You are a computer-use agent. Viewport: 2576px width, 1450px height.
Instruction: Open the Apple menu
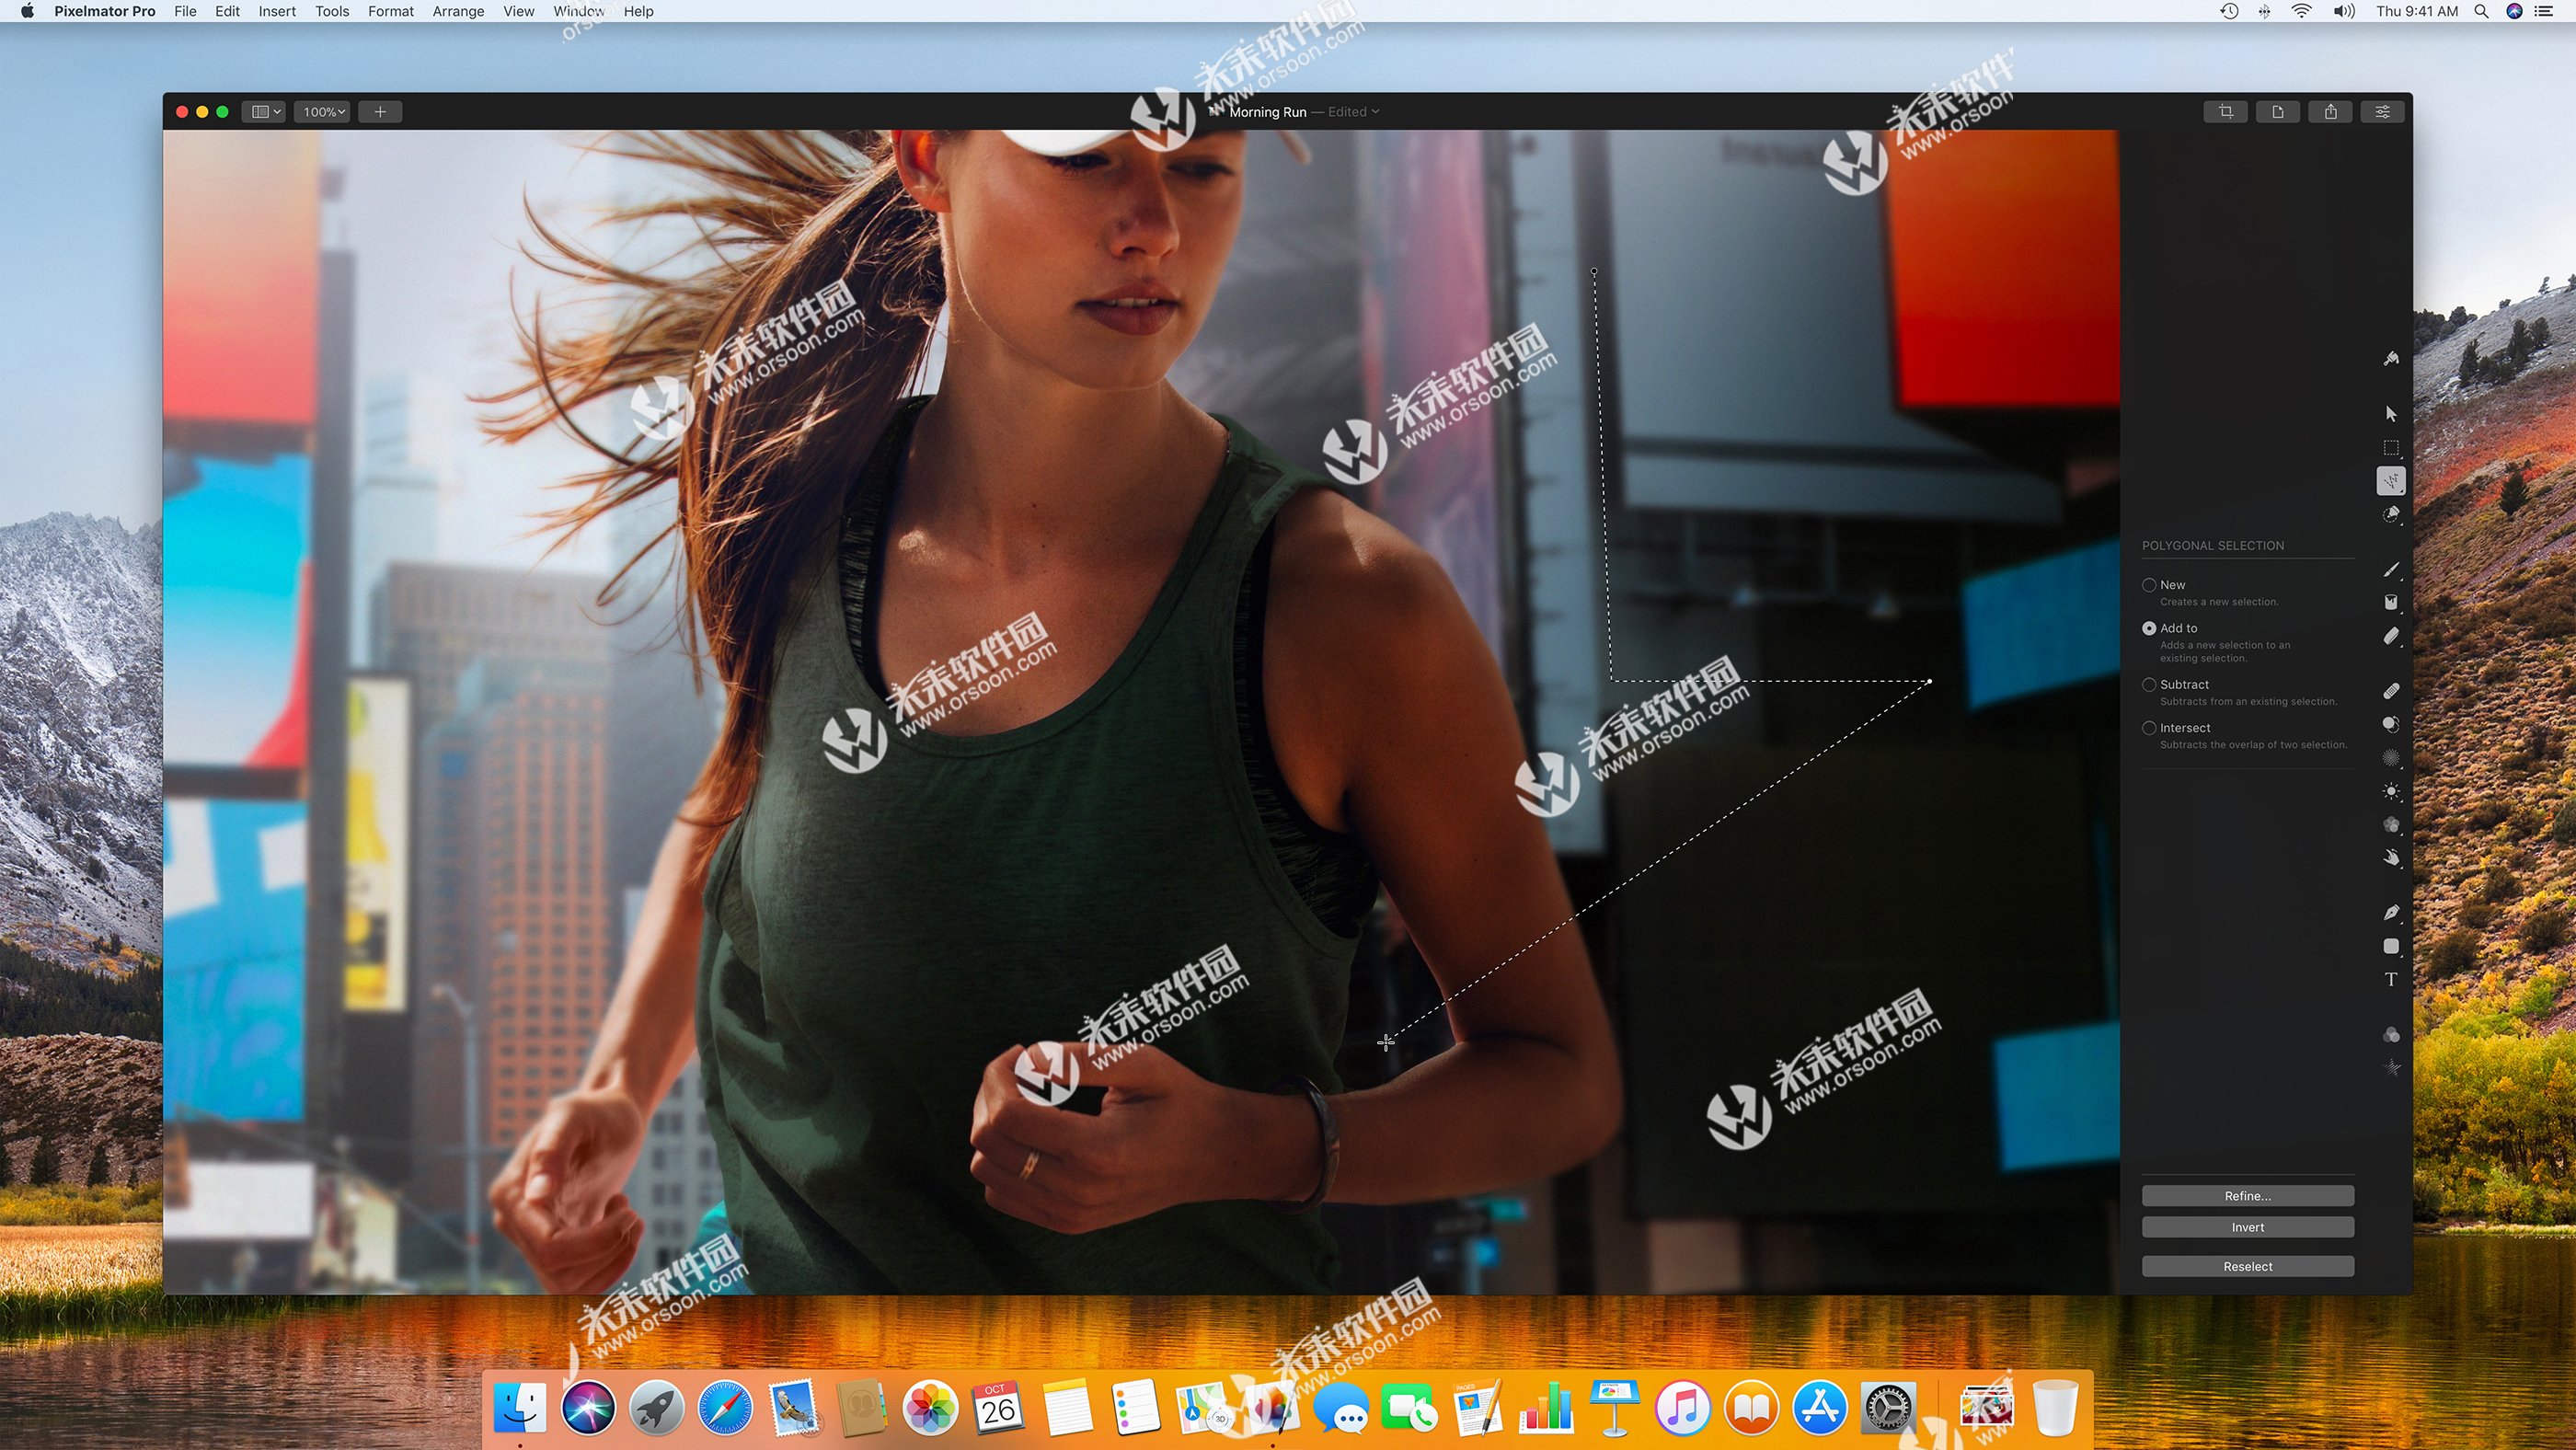[x=27, y=11]
